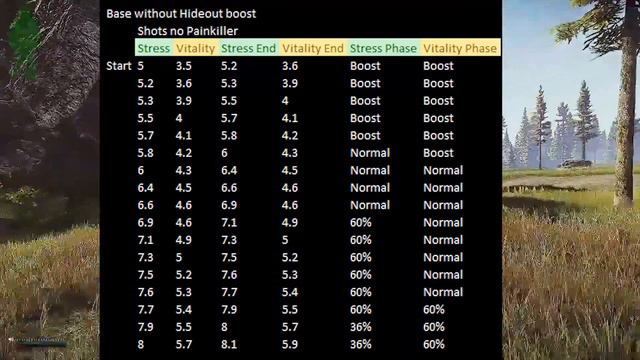Click Vitality value 4.5 in the 6.4 stress row

point(184,188)
